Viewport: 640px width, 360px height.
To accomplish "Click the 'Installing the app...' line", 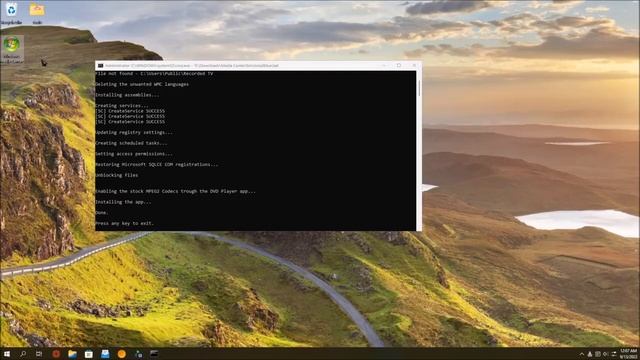I will pyautogui.click(x=123, y=202).
